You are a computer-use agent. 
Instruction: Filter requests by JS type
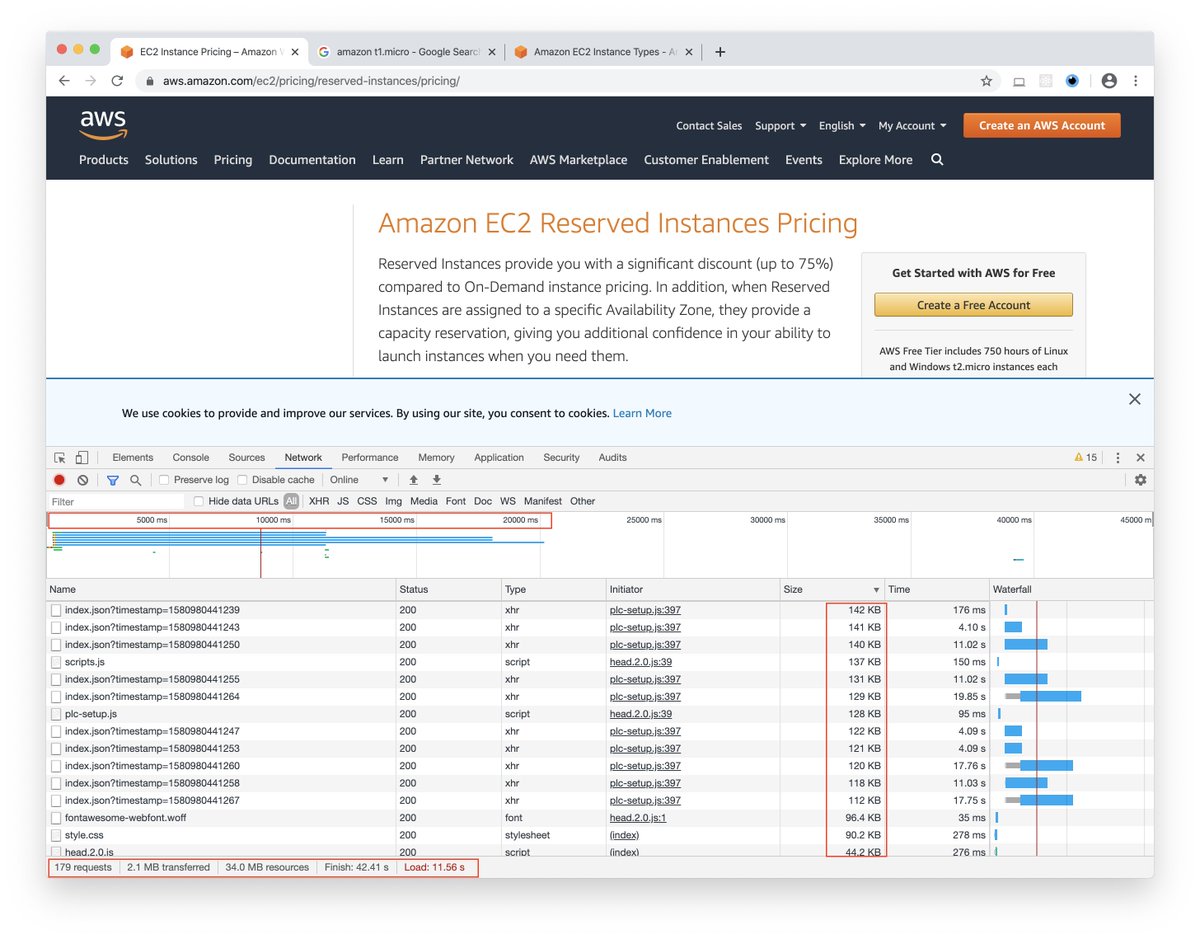[343, 501]
